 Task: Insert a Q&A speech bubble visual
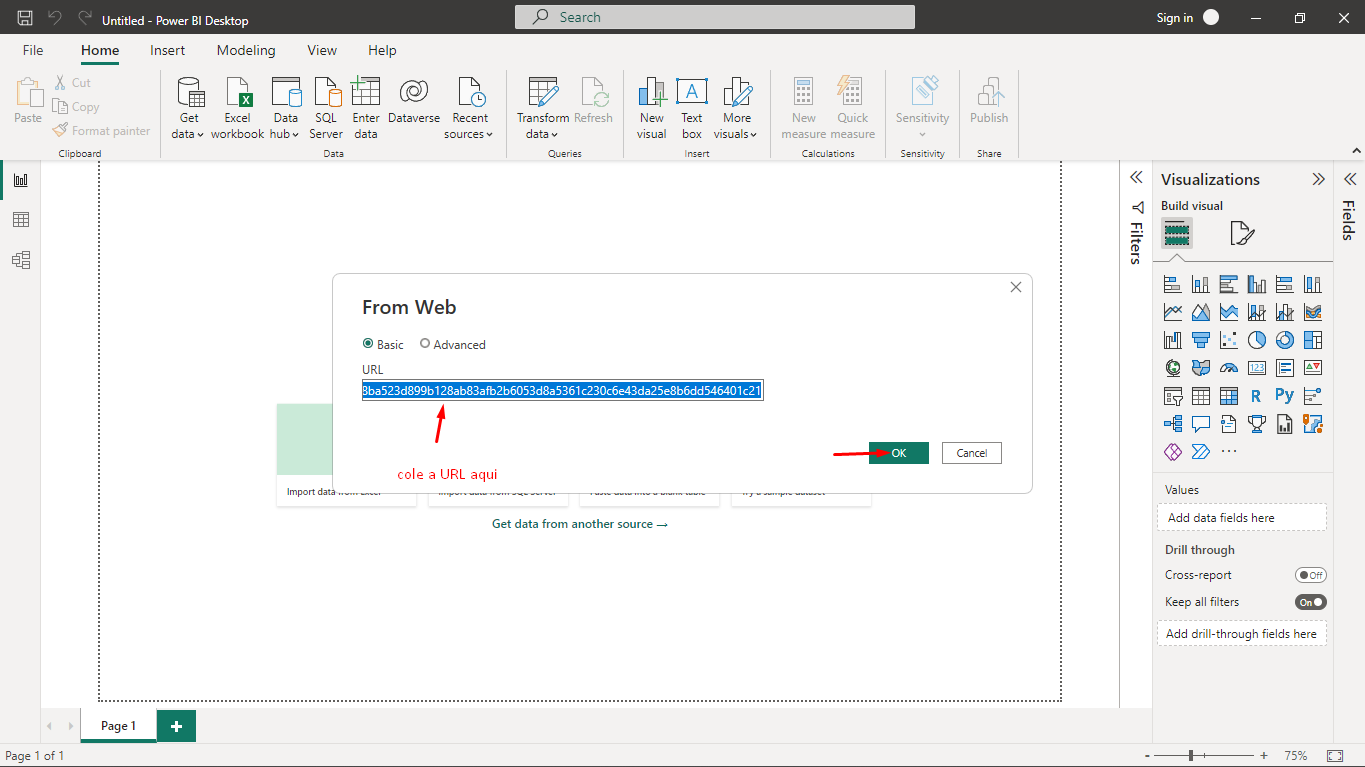[1201, 424]
